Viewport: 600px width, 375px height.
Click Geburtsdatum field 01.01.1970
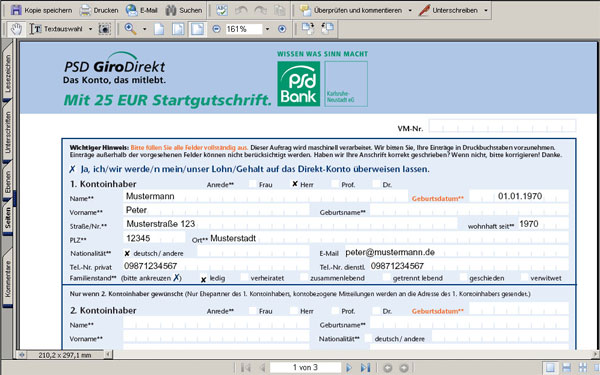click(x=519, y=196)
